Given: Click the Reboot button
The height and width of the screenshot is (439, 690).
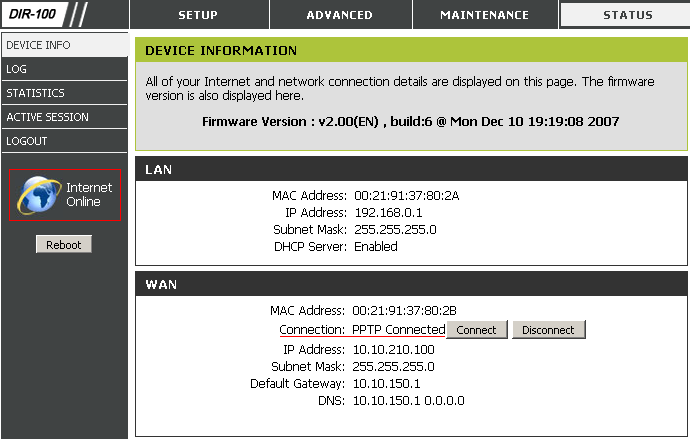Looking at the screenshot, I should click(x=64, y=244).
